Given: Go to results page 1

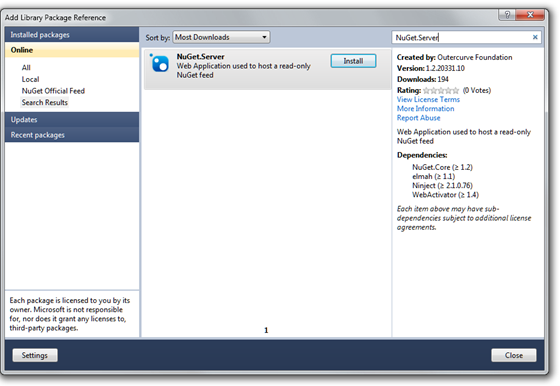Looking at the screenshot, I should 266,330.
